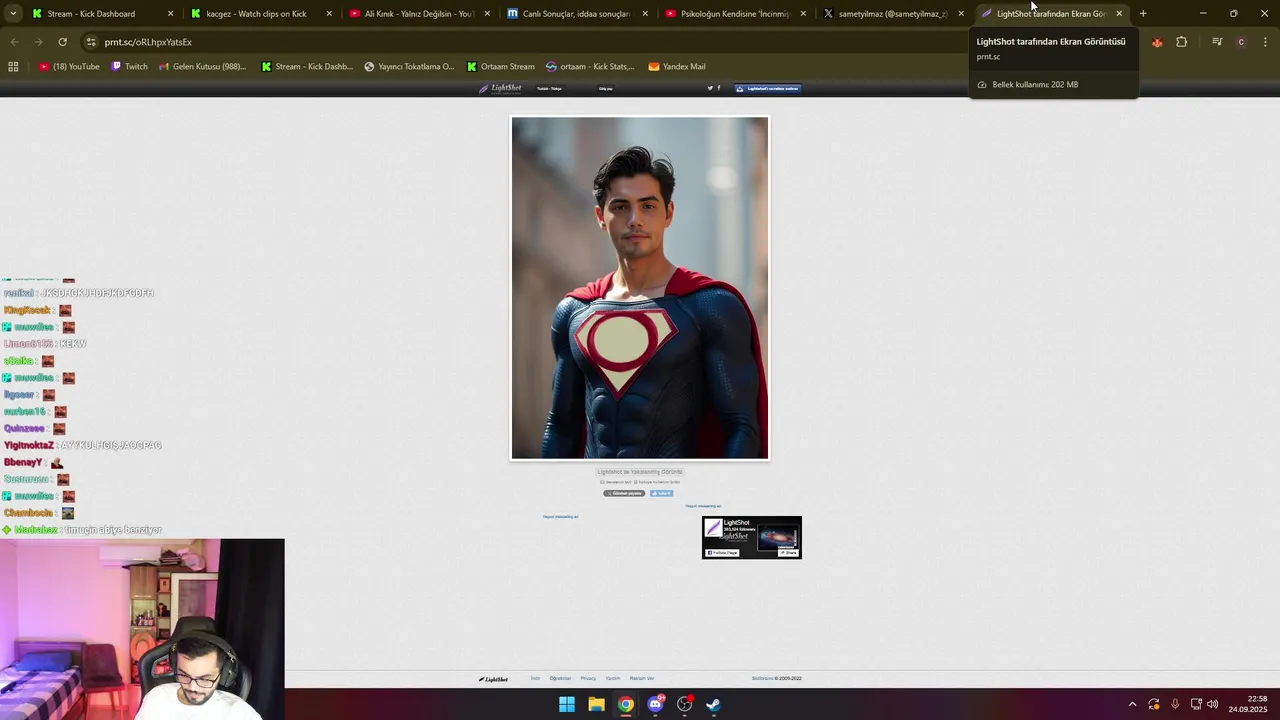Open the Facebook icon in LightShot header
This screenshot has height=720, width=1280.
pyautogui.click(x=718, y=88)
